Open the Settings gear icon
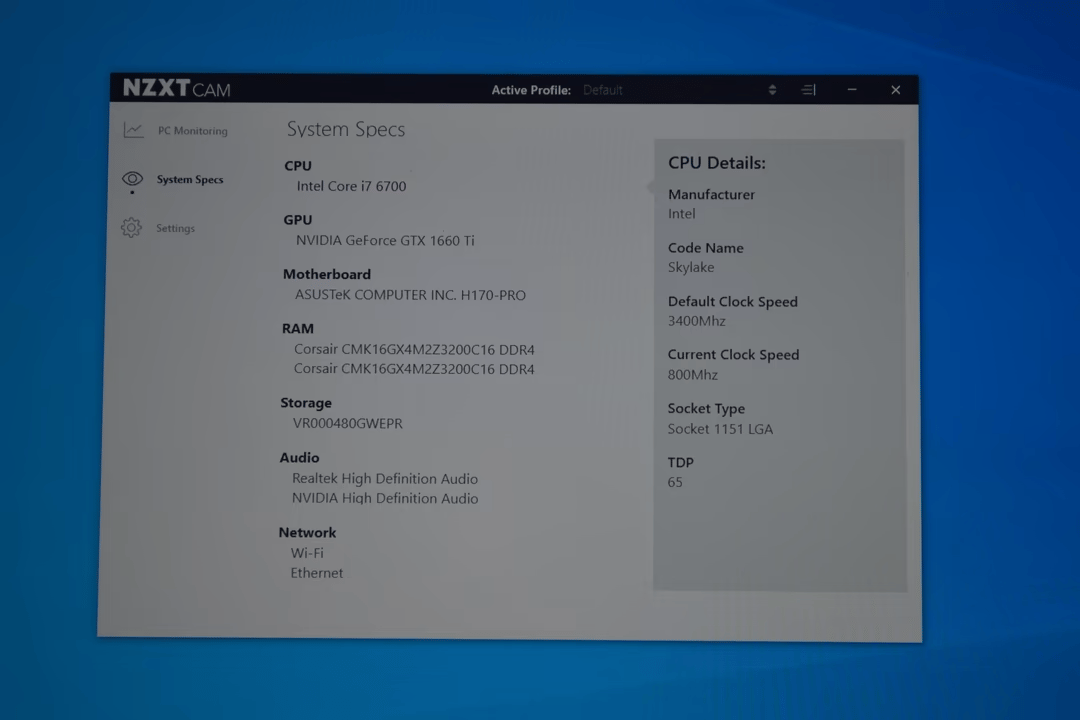1080x720 pixels. (131, 227)
